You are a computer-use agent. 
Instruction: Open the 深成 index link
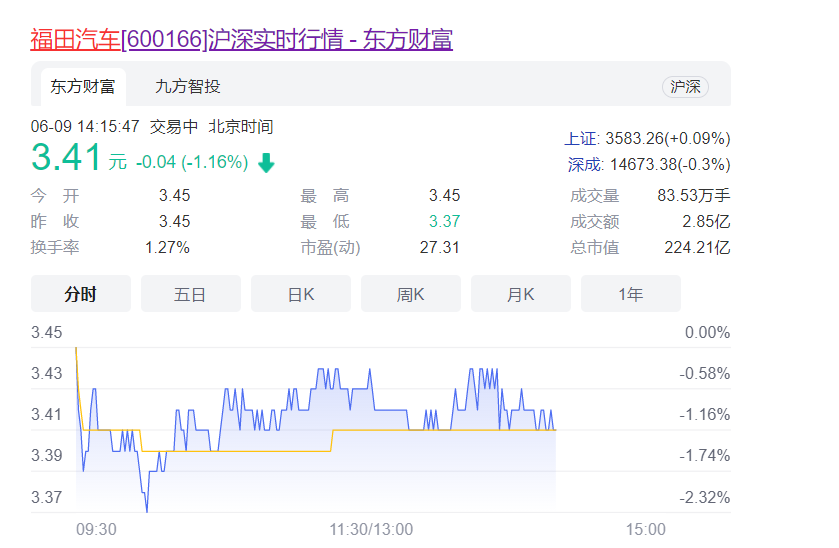click(585, 164)
